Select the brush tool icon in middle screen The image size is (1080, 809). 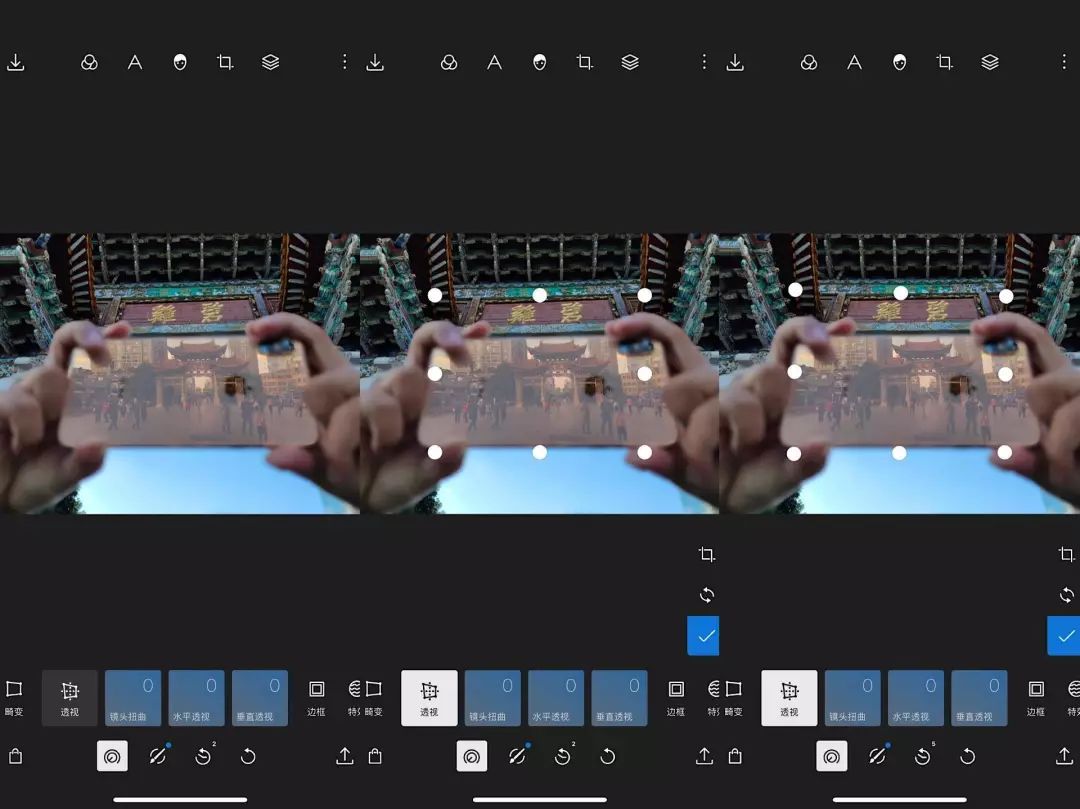click(518, 756)
